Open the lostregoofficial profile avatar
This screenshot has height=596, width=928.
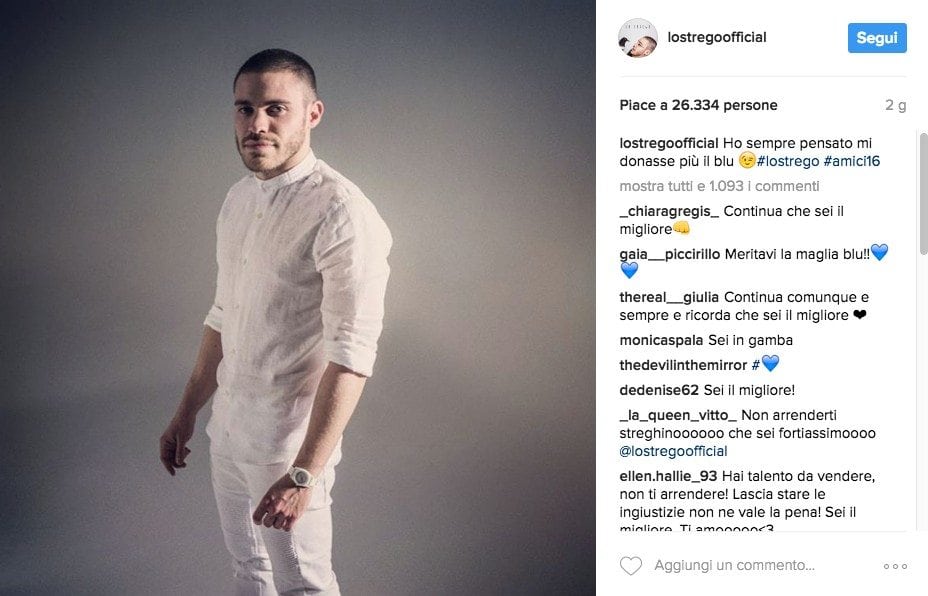637,38
